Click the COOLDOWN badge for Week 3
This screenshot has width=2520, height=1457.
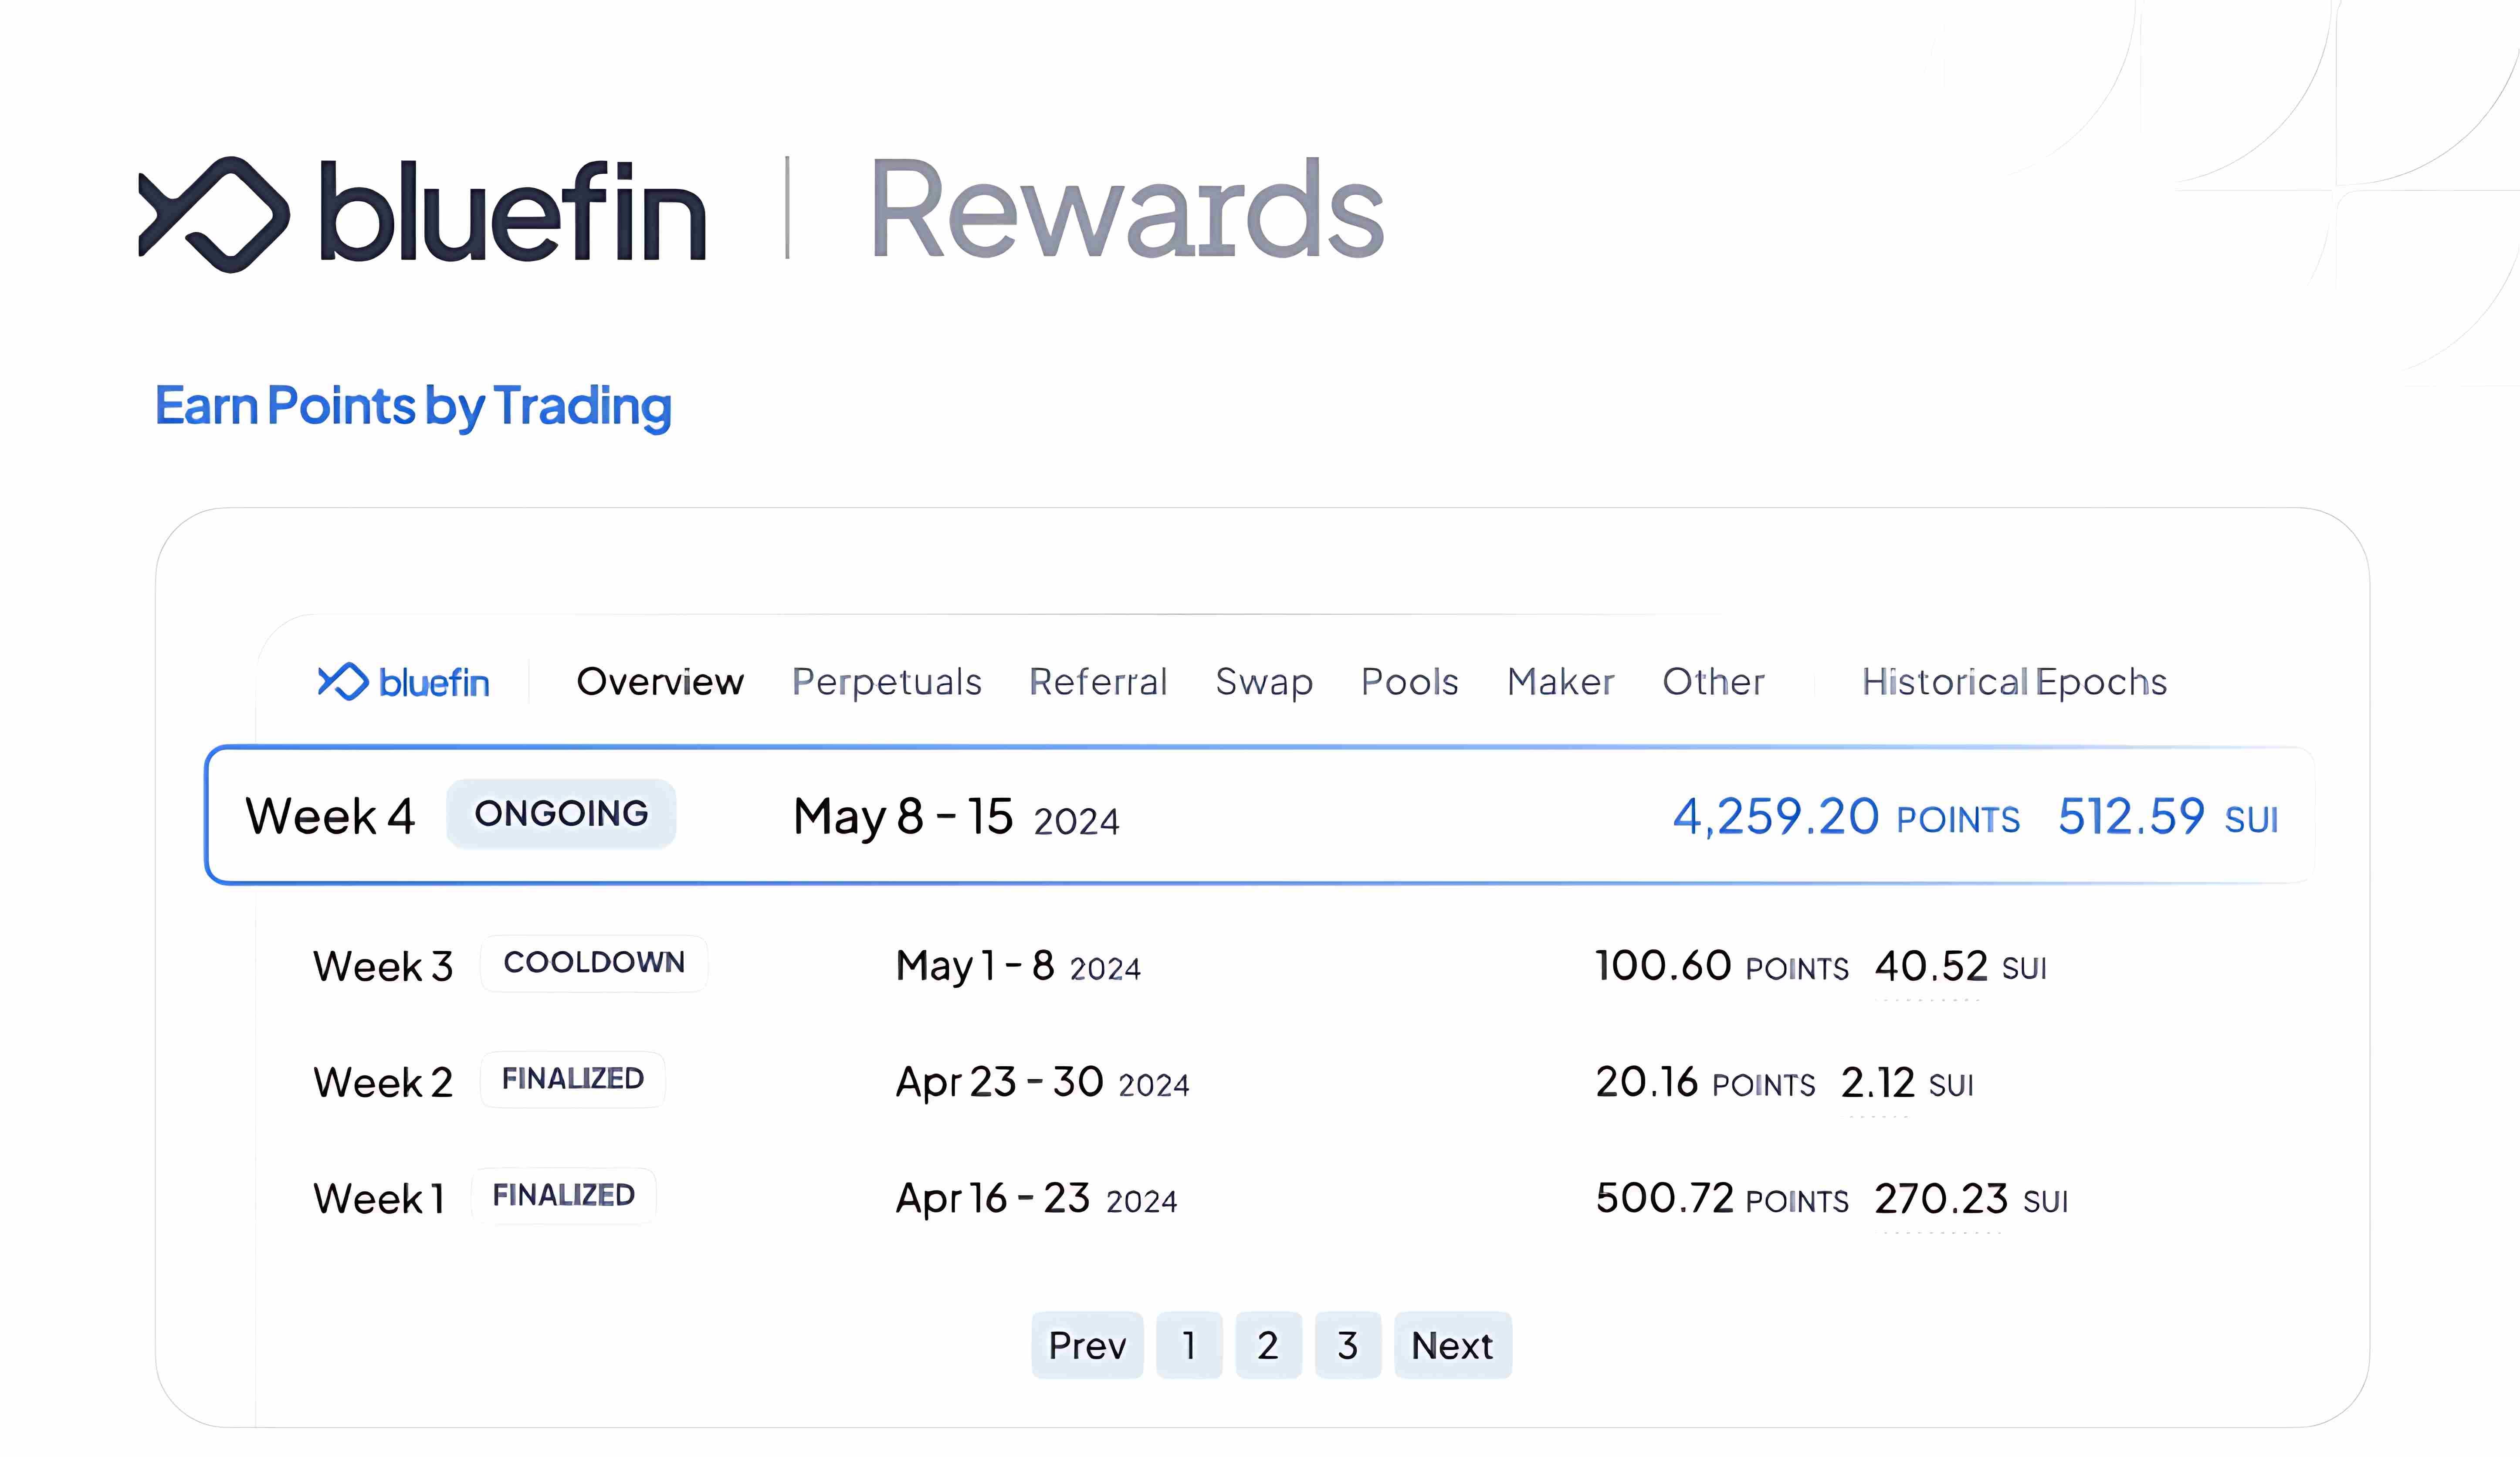click(x=594, y=963)
